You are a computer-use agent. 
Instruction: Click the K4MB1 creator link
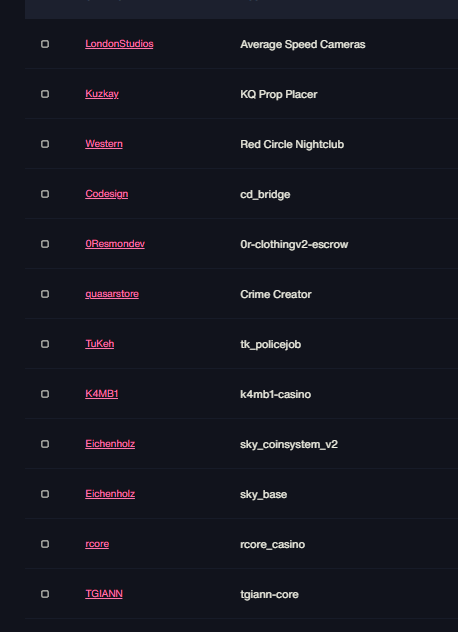[102, 393]
